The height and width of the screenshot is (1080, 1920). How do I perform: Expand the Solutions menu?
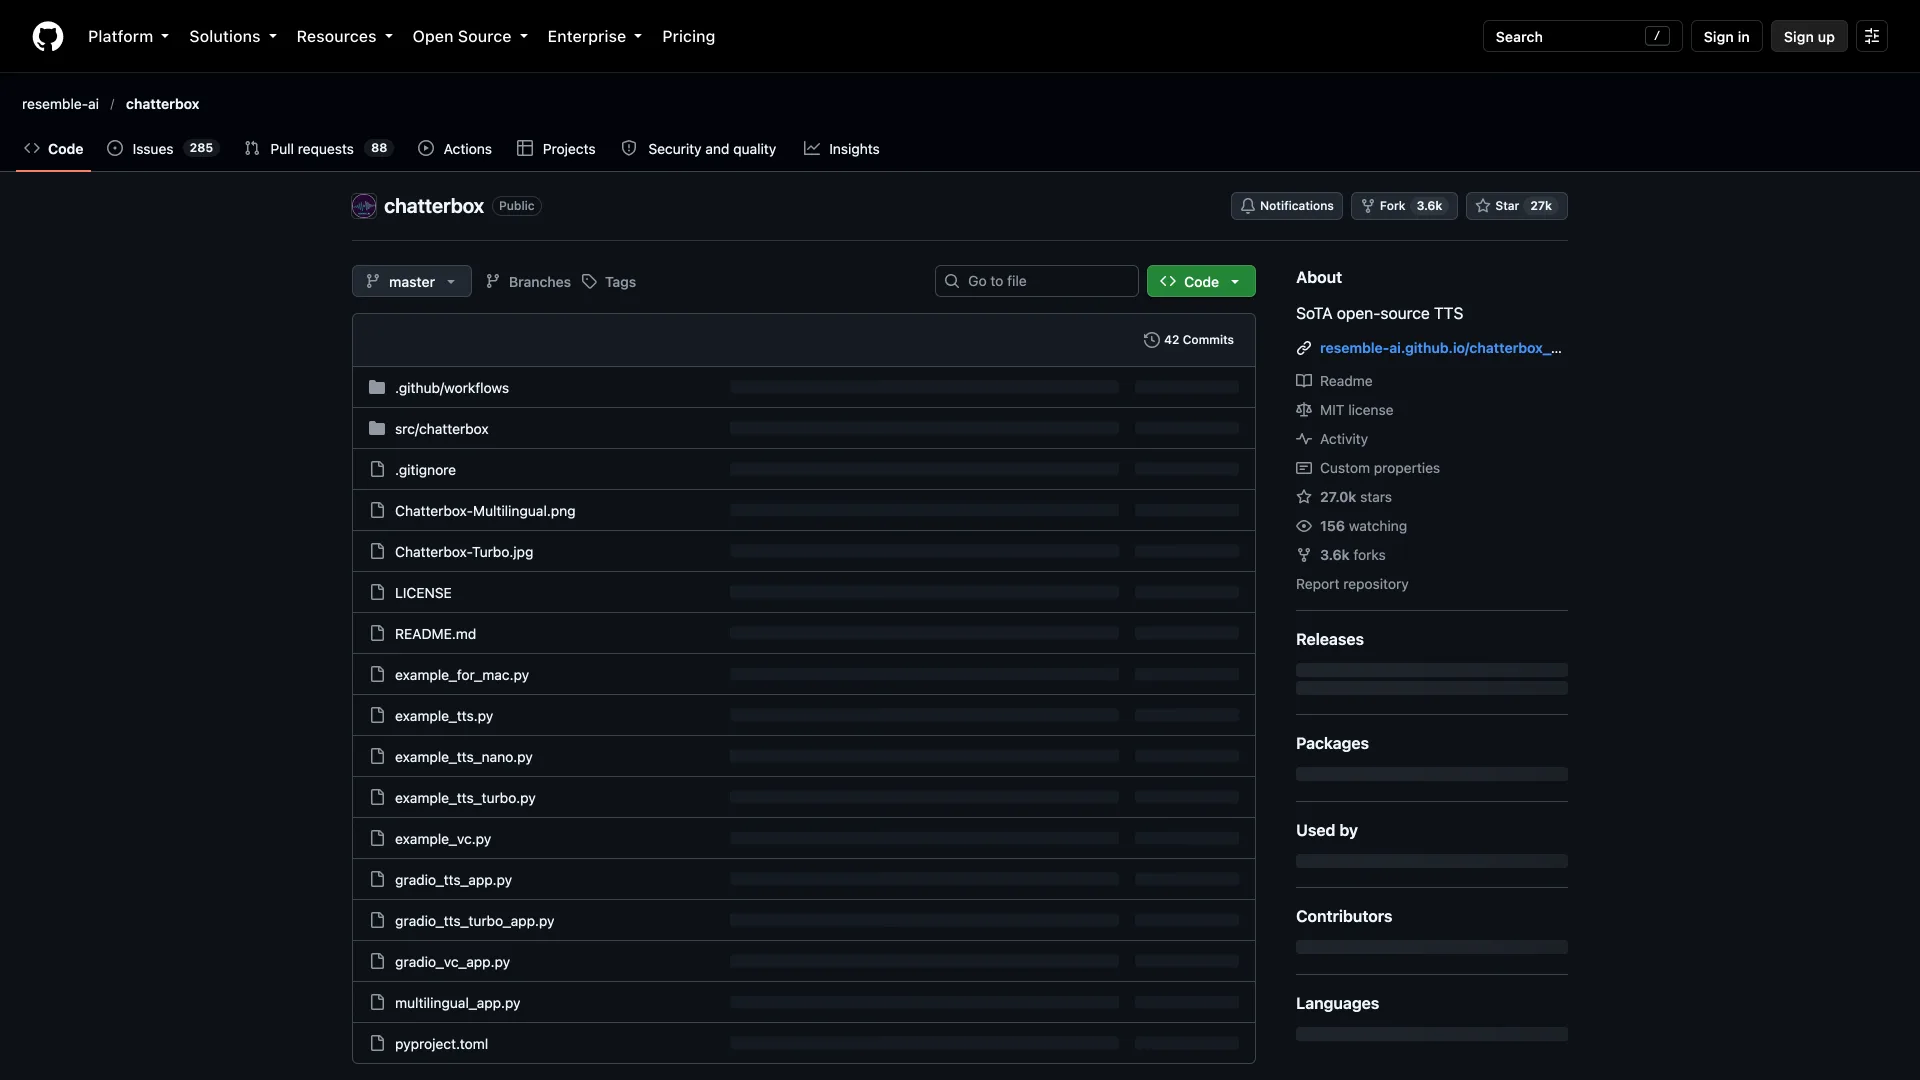[x=233, y=37]
